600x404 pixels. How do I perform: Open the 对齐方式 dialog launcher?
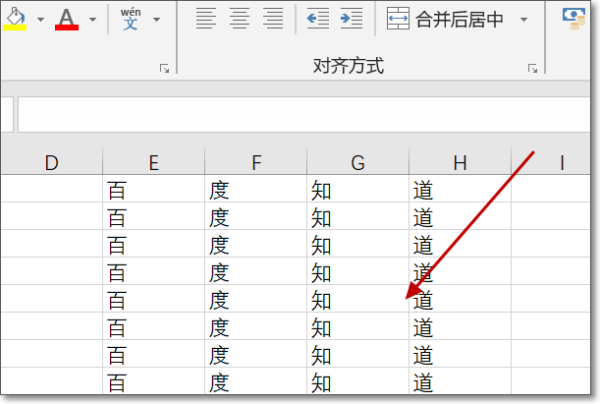pyautogui.click(x=533, y=68)
